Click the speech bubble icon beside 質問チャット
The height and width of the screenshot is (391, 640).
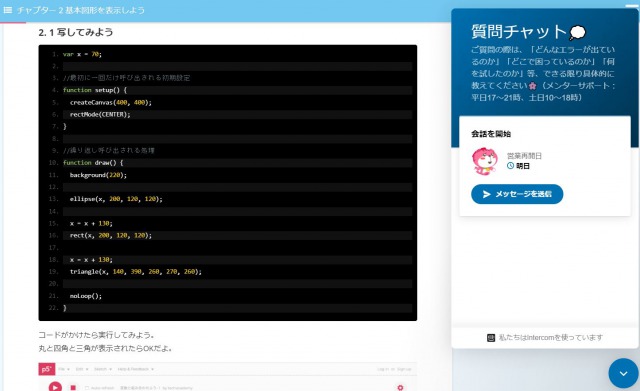point(578,32)
